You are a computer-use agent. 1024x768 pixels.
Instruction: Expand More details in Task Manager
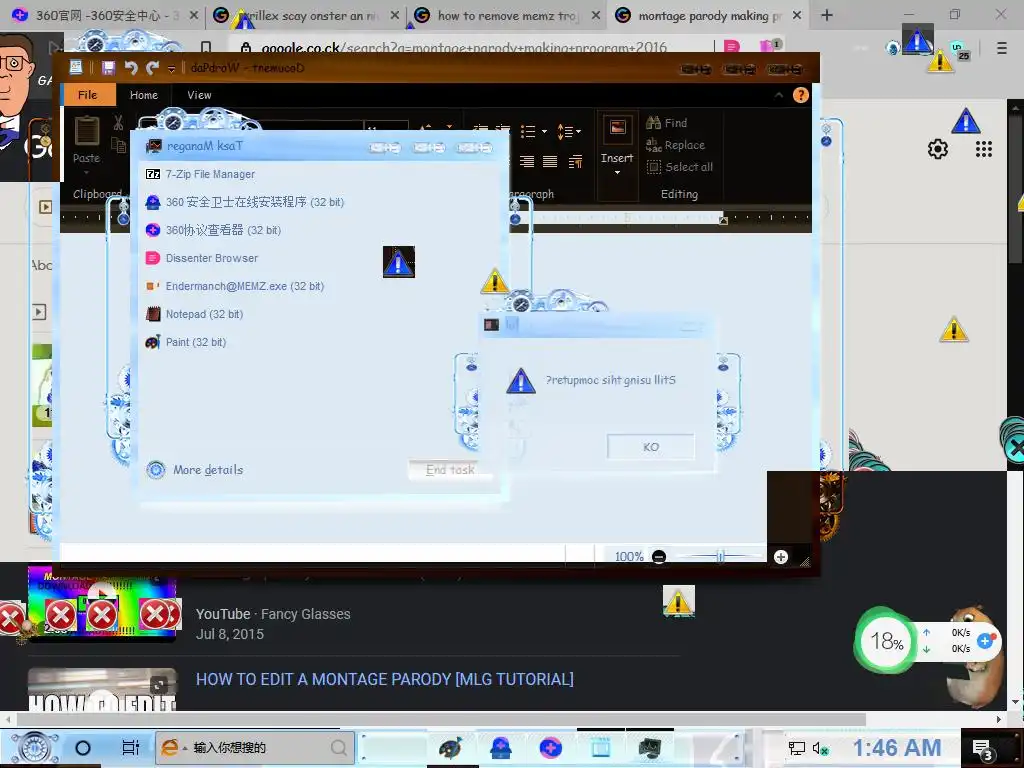pyautogui.click(x=195, y=470)
